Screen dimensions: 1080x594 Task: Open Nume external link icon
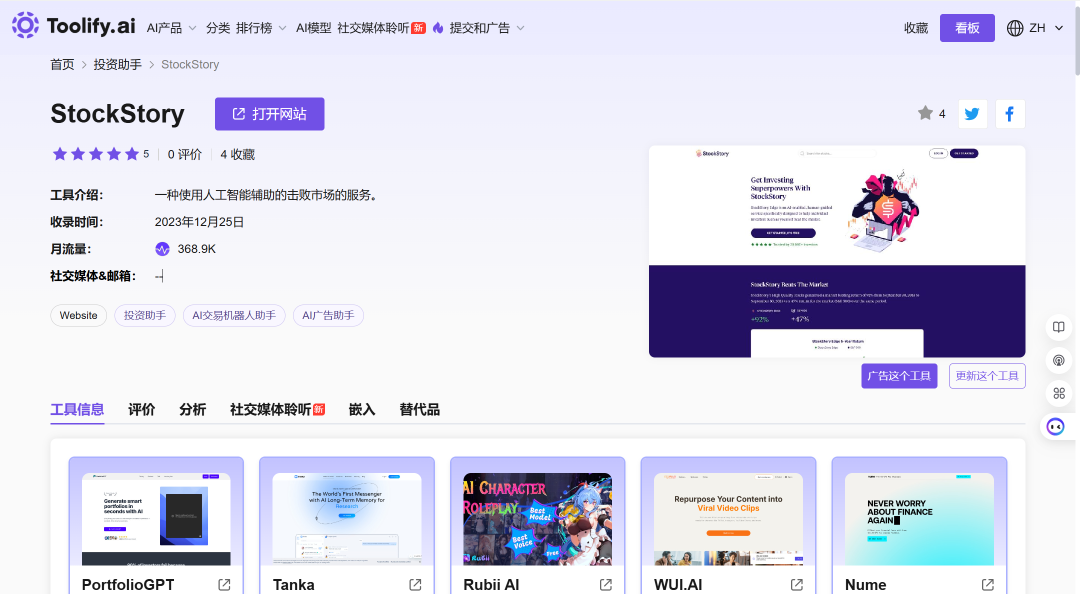(x=988, y=584)
